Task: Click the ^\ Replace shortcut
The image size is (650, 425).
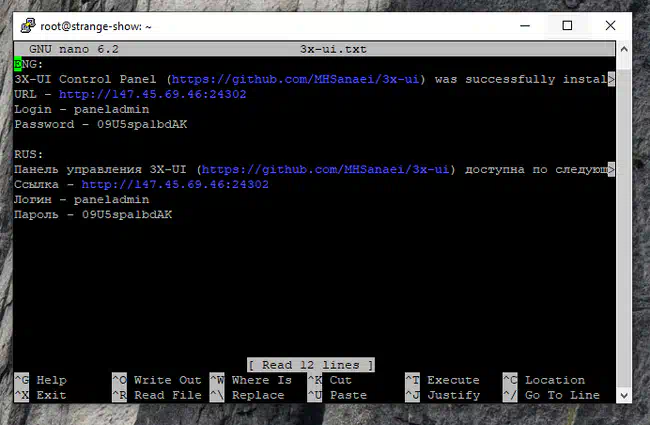Action: tap(247, 395)
